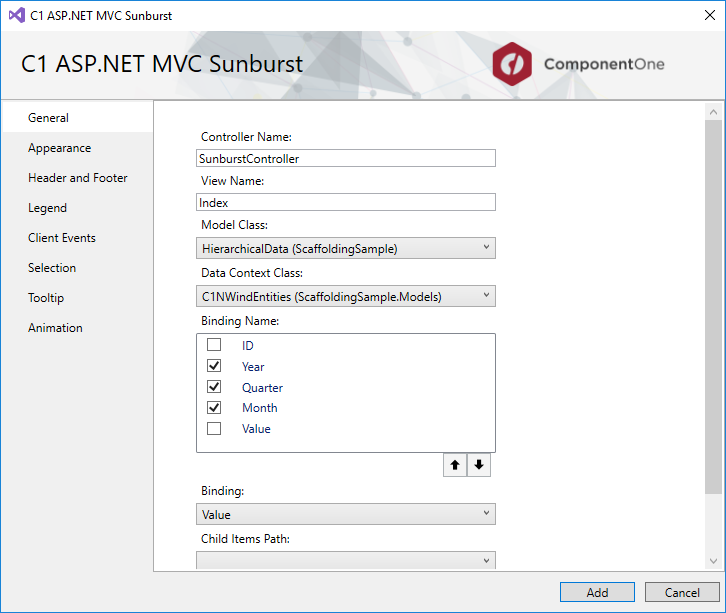Open the Binding dropdown showing Value
This screenshot has height=613, width=726.
(346, 514)
